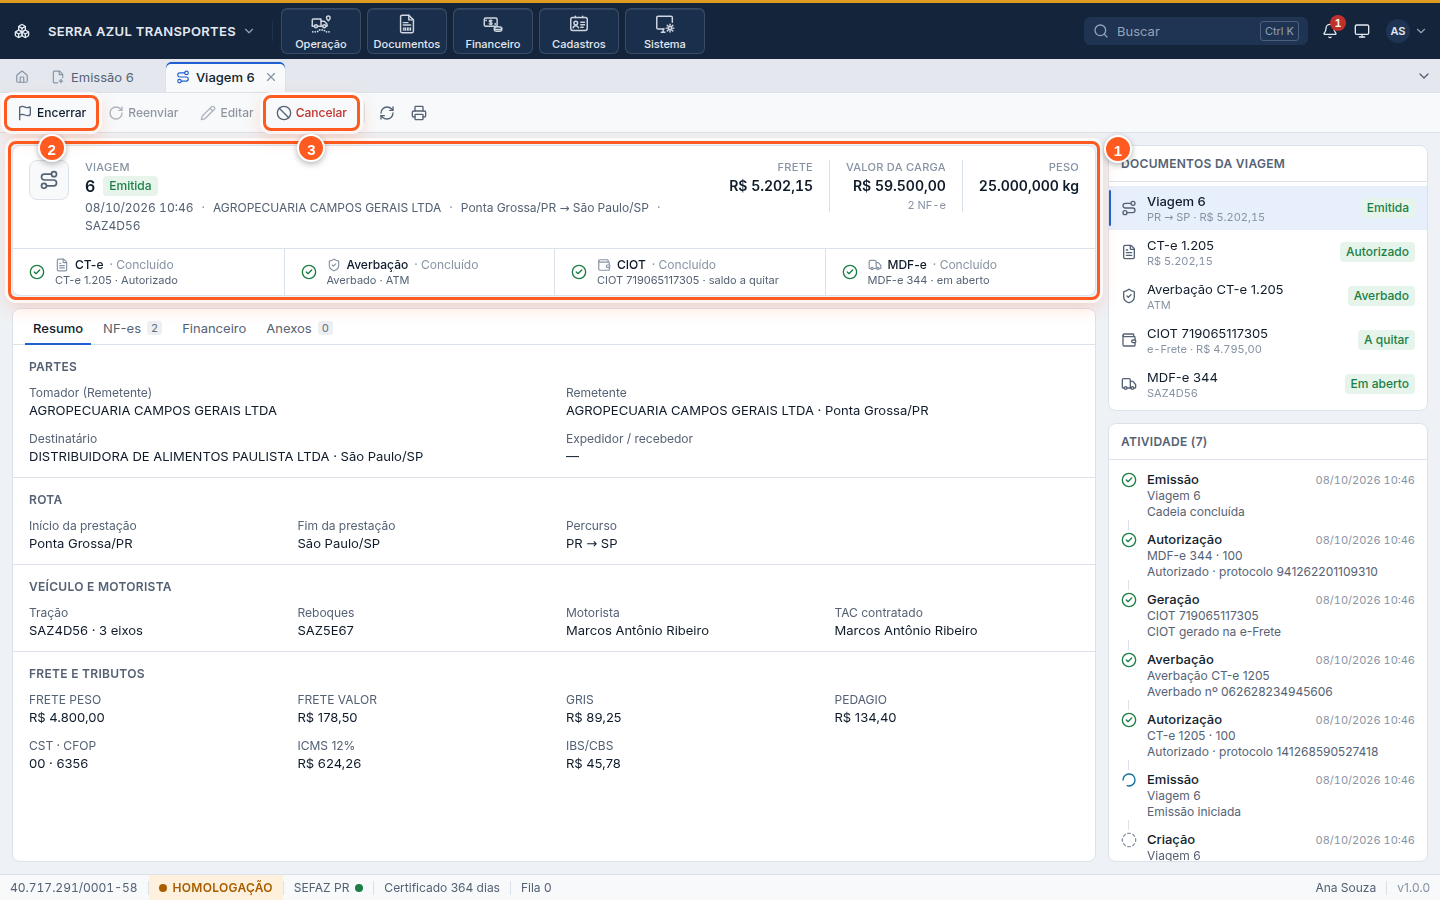This screenshot has width=1440, height=900.
Task: Open the notifications bell
Action: coord(1330,31)
